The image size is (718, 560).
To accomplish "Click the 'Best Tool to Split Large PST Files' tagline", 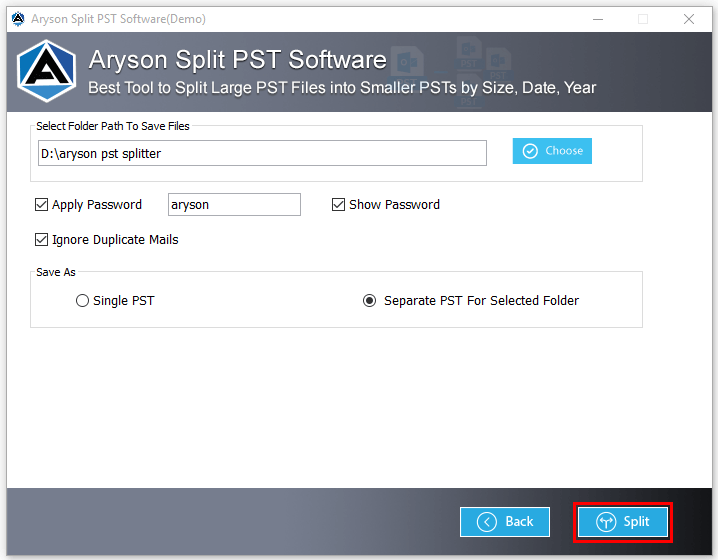I will pos(342,87).
